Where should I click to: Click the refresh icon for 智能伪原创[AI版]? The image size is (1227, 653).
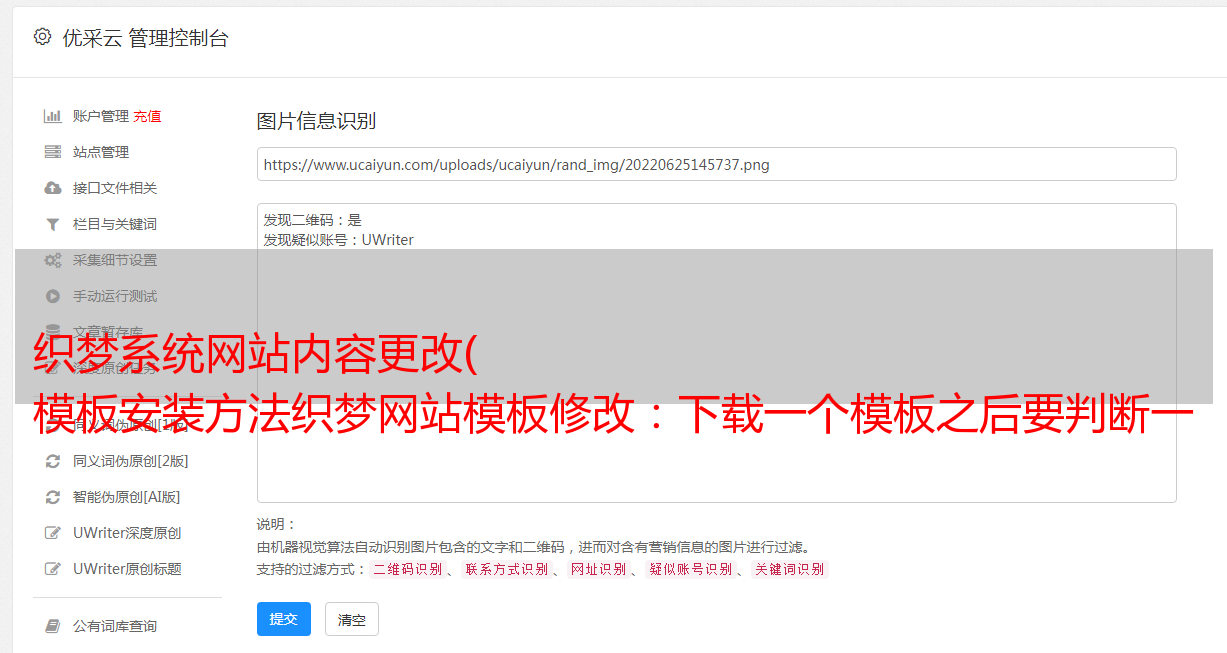point(53,497)
